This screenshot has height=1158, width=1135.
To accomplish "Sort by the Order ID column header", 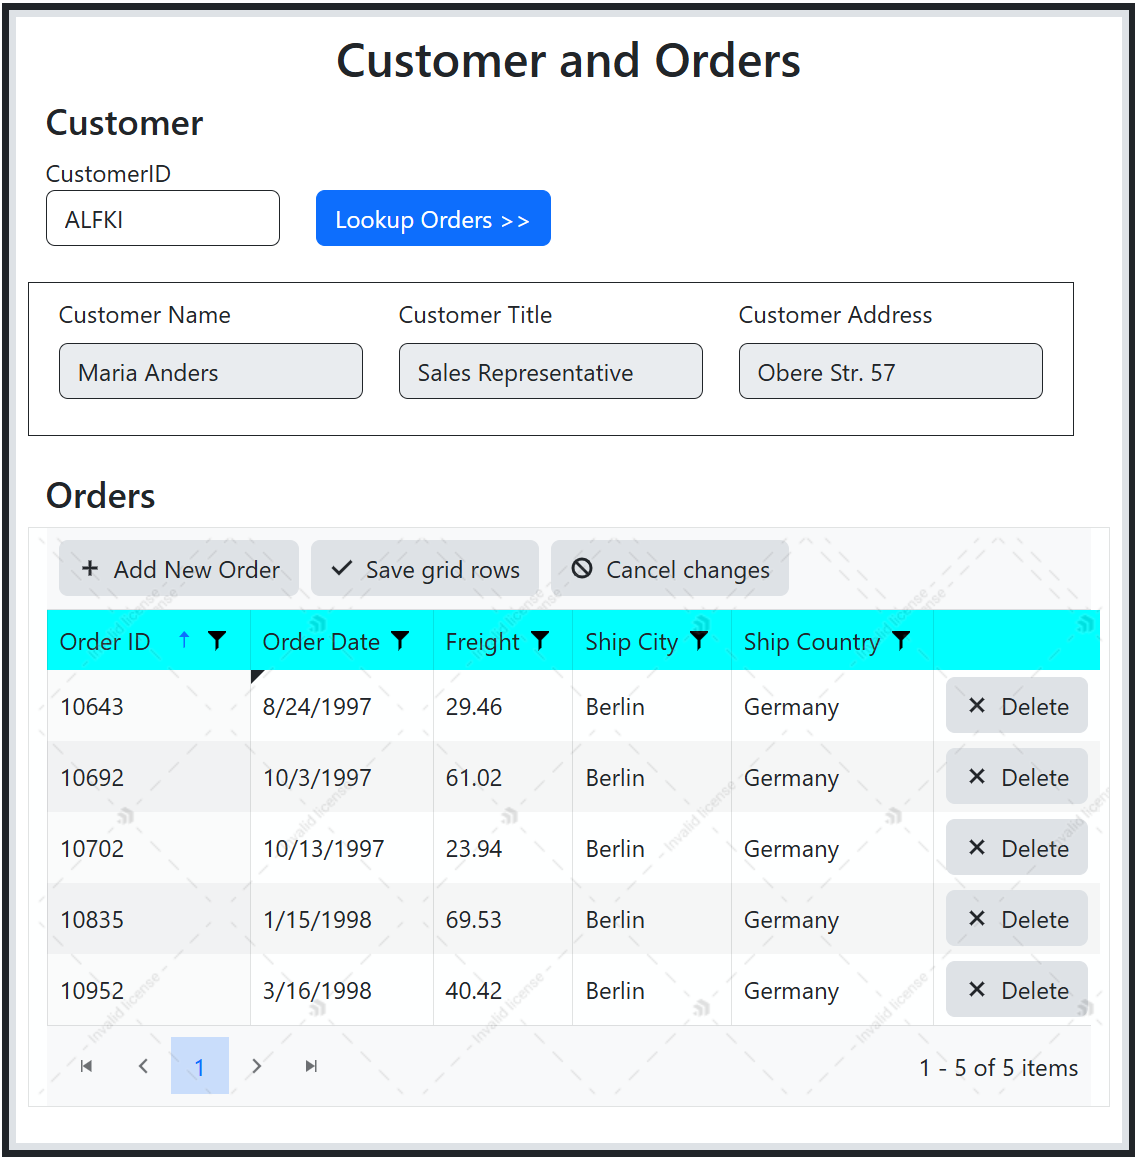I will (105, 642).
